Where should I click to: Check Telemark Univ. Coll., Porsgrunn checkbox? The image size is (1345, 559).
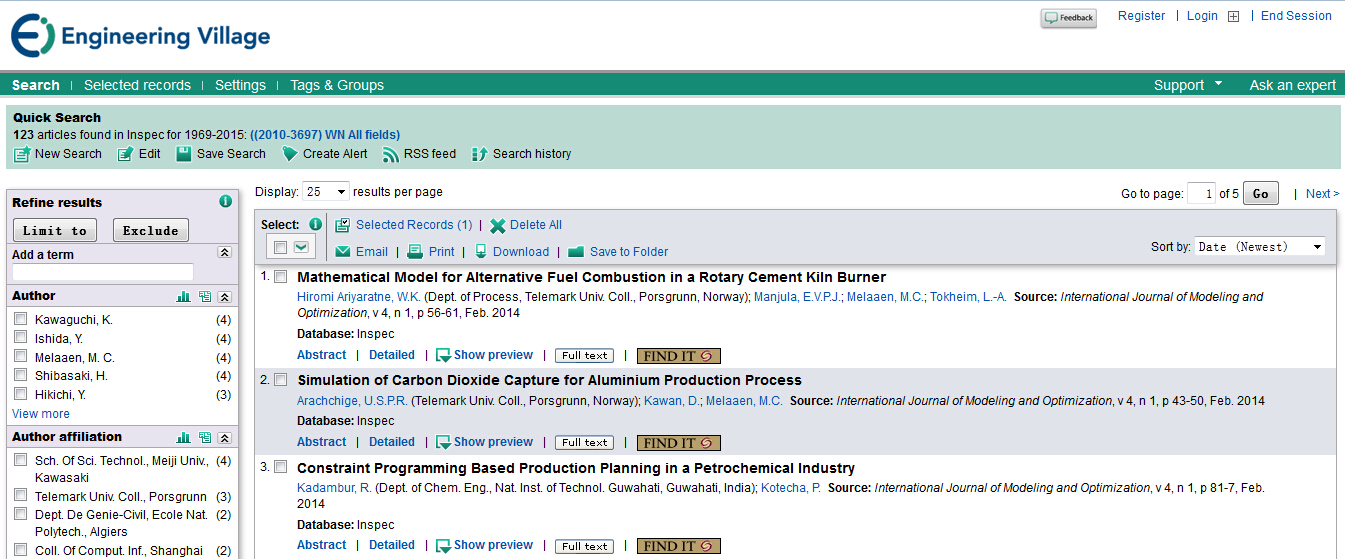tap(21, 496)
